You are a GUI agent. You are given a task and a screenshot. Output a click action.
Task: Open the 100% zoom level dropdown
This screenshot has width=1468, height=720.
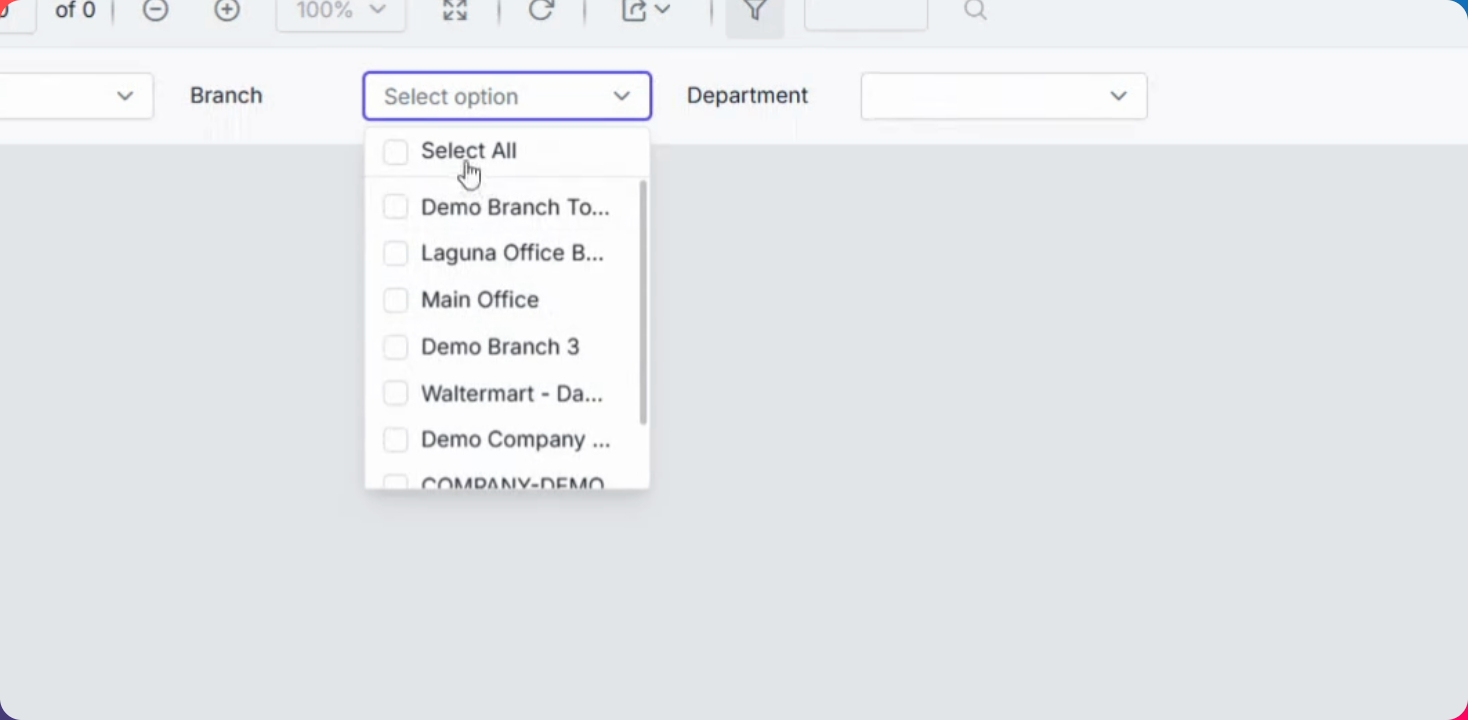[341, 11]
